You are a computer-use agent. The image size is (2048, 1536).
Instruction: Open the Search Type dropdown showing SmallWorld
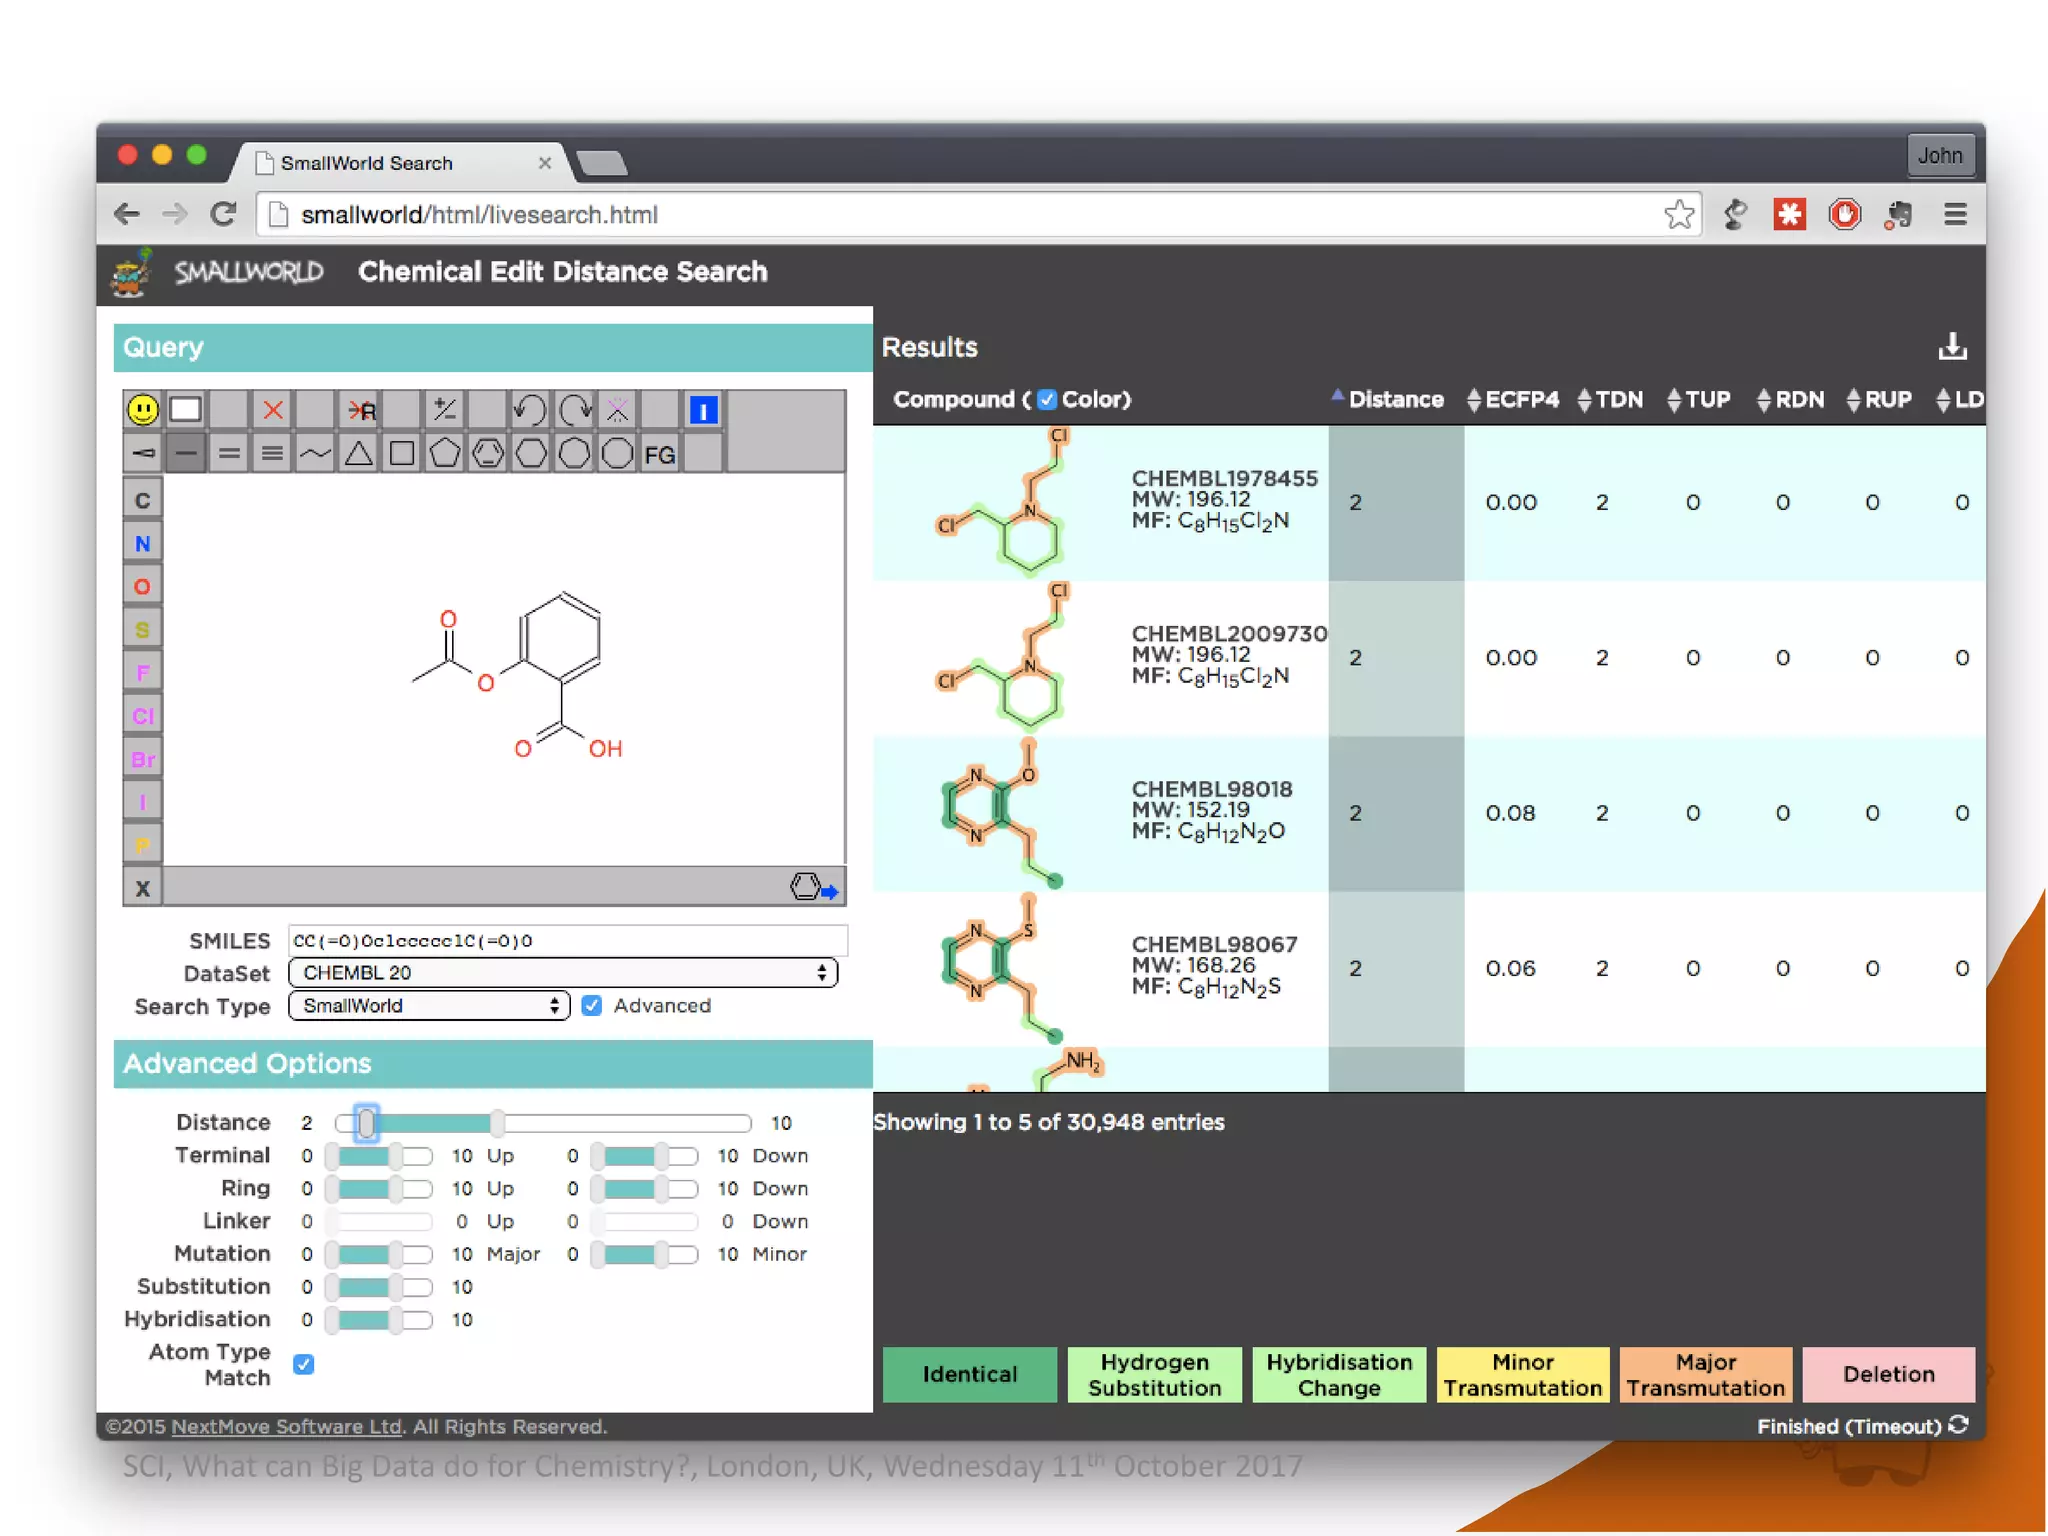coord(429,1005)
